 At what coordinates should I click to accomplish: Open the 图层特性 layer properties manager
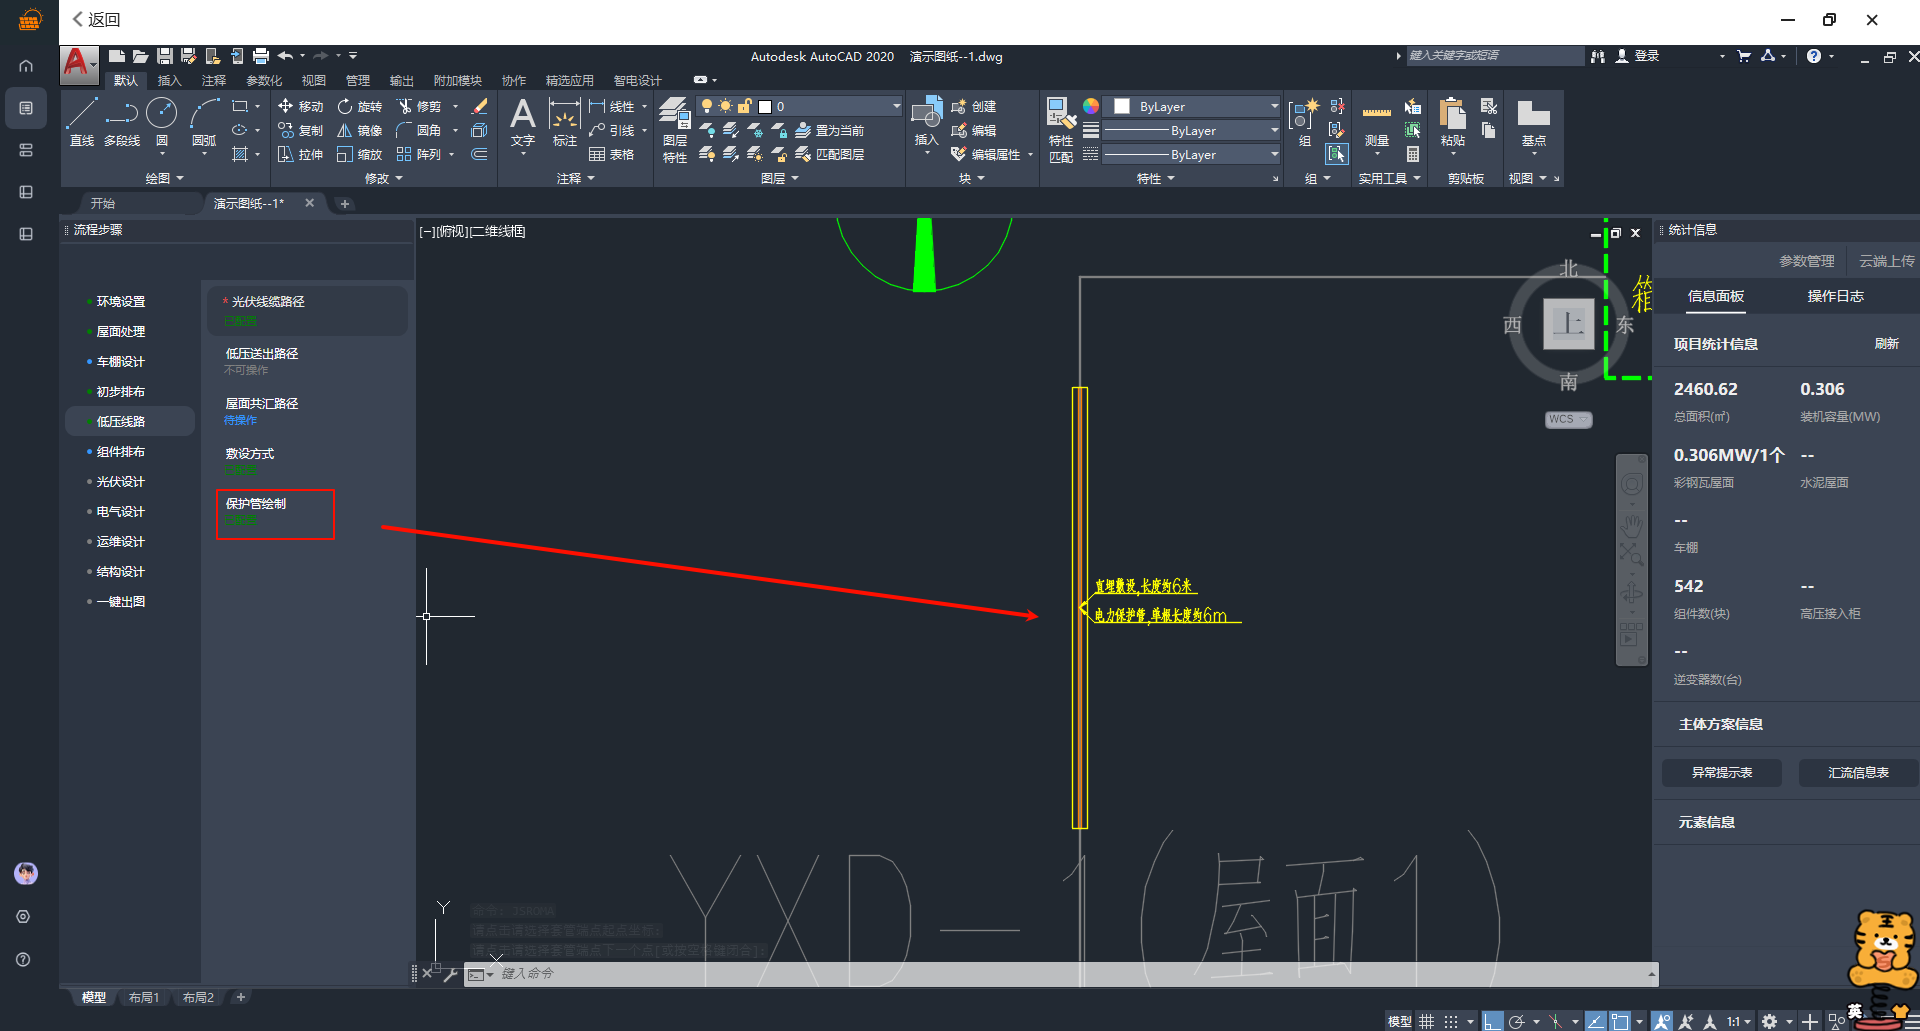pos(675,130)
